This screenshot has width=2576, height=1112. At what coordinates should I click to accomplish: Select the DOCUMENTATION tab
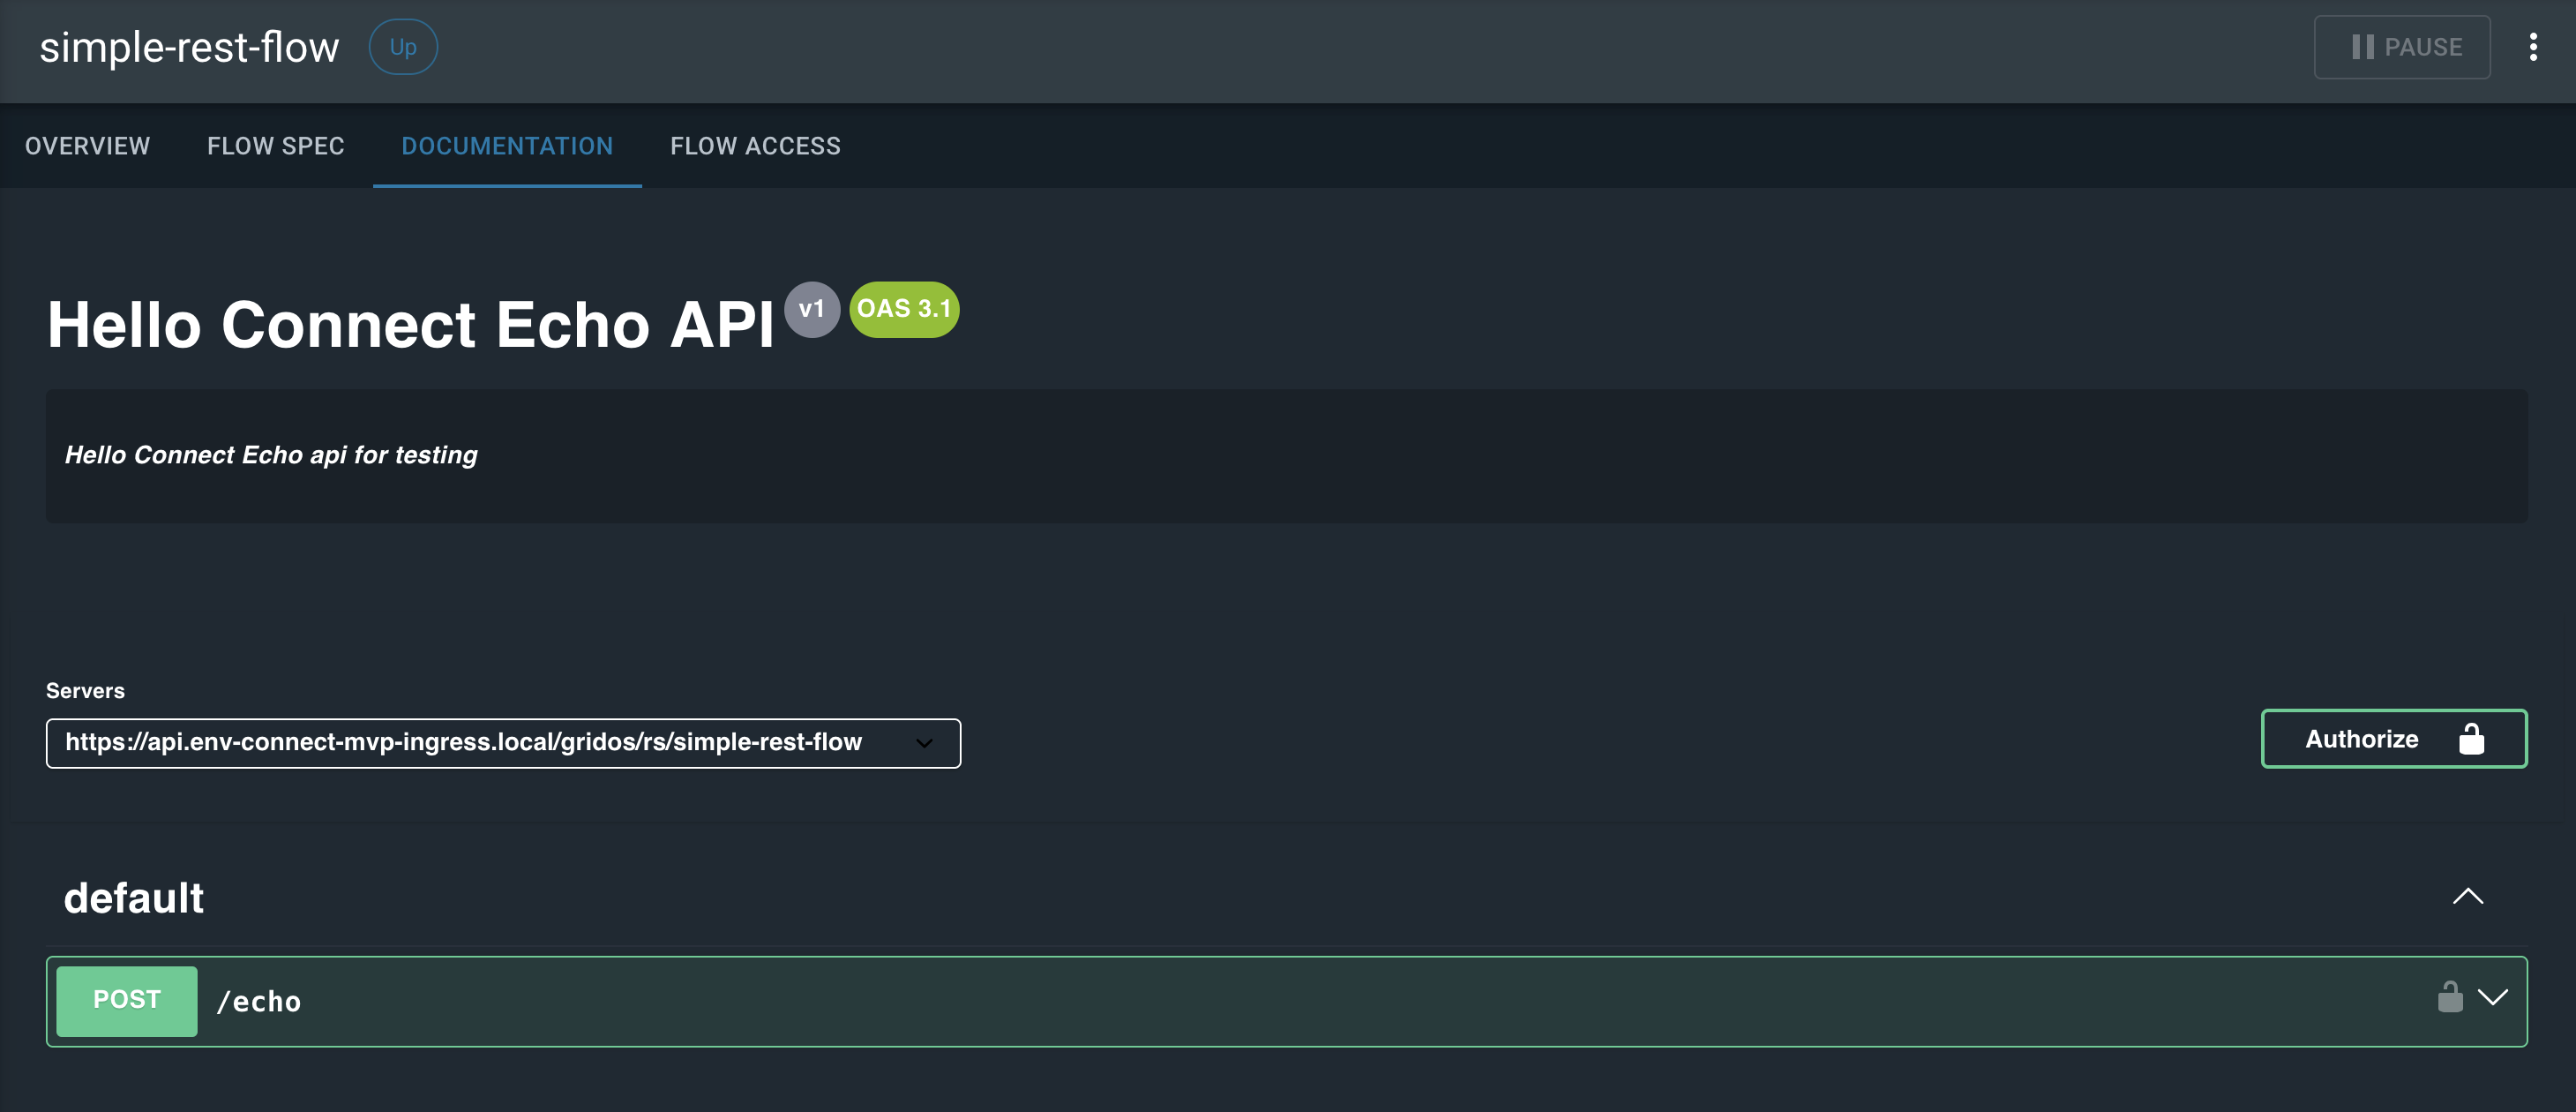pyautogui.click(x=507, y=146)
